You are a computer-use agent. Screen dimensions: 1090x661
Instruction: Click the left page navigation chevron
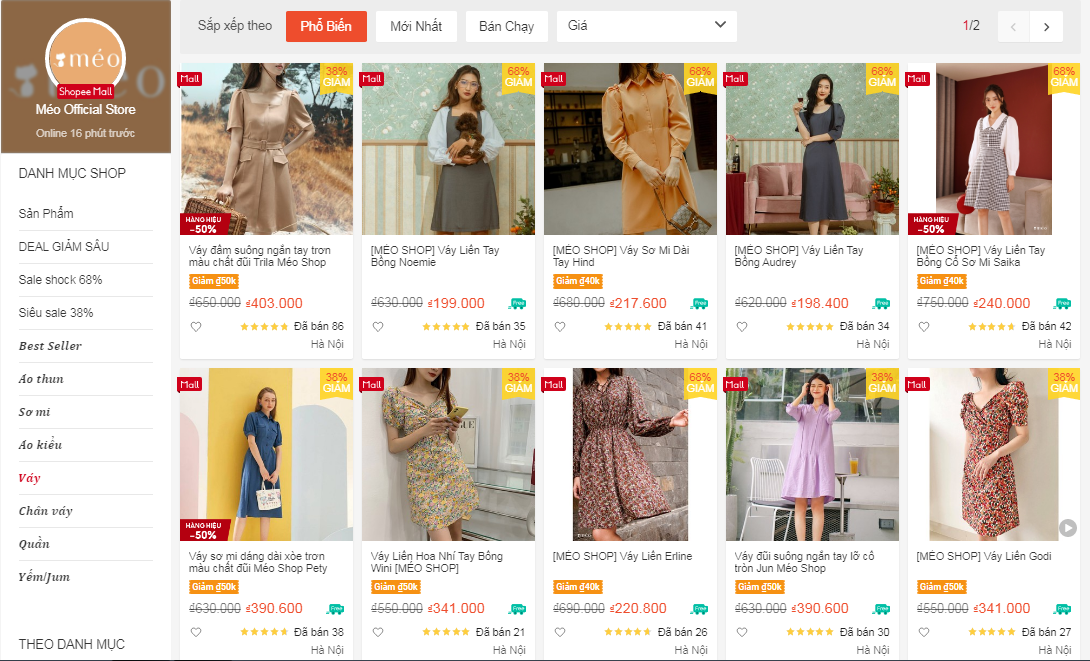point(1012,27)
